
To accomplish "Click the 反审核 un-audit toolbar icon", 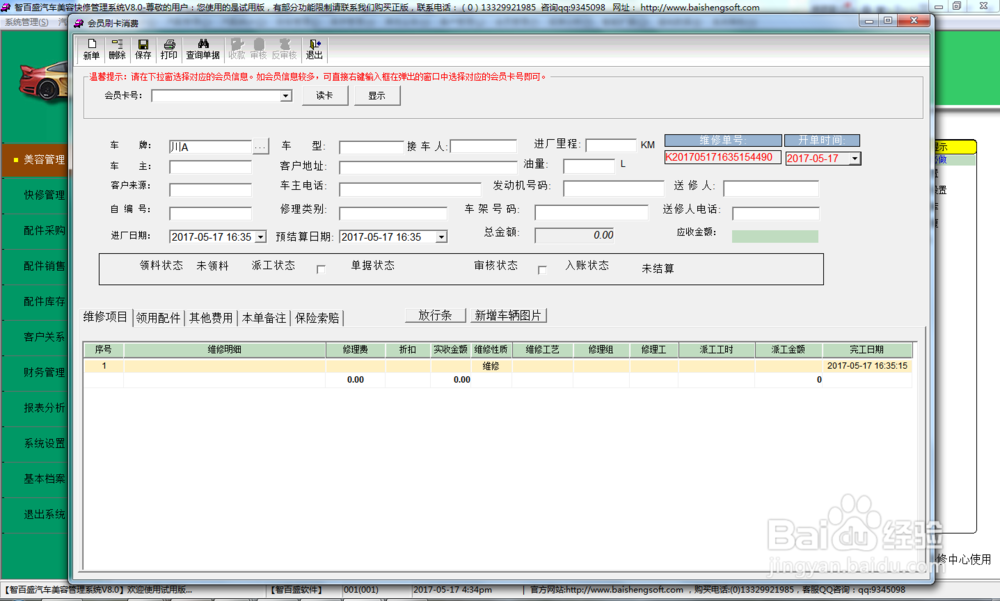I will point(284,49).
